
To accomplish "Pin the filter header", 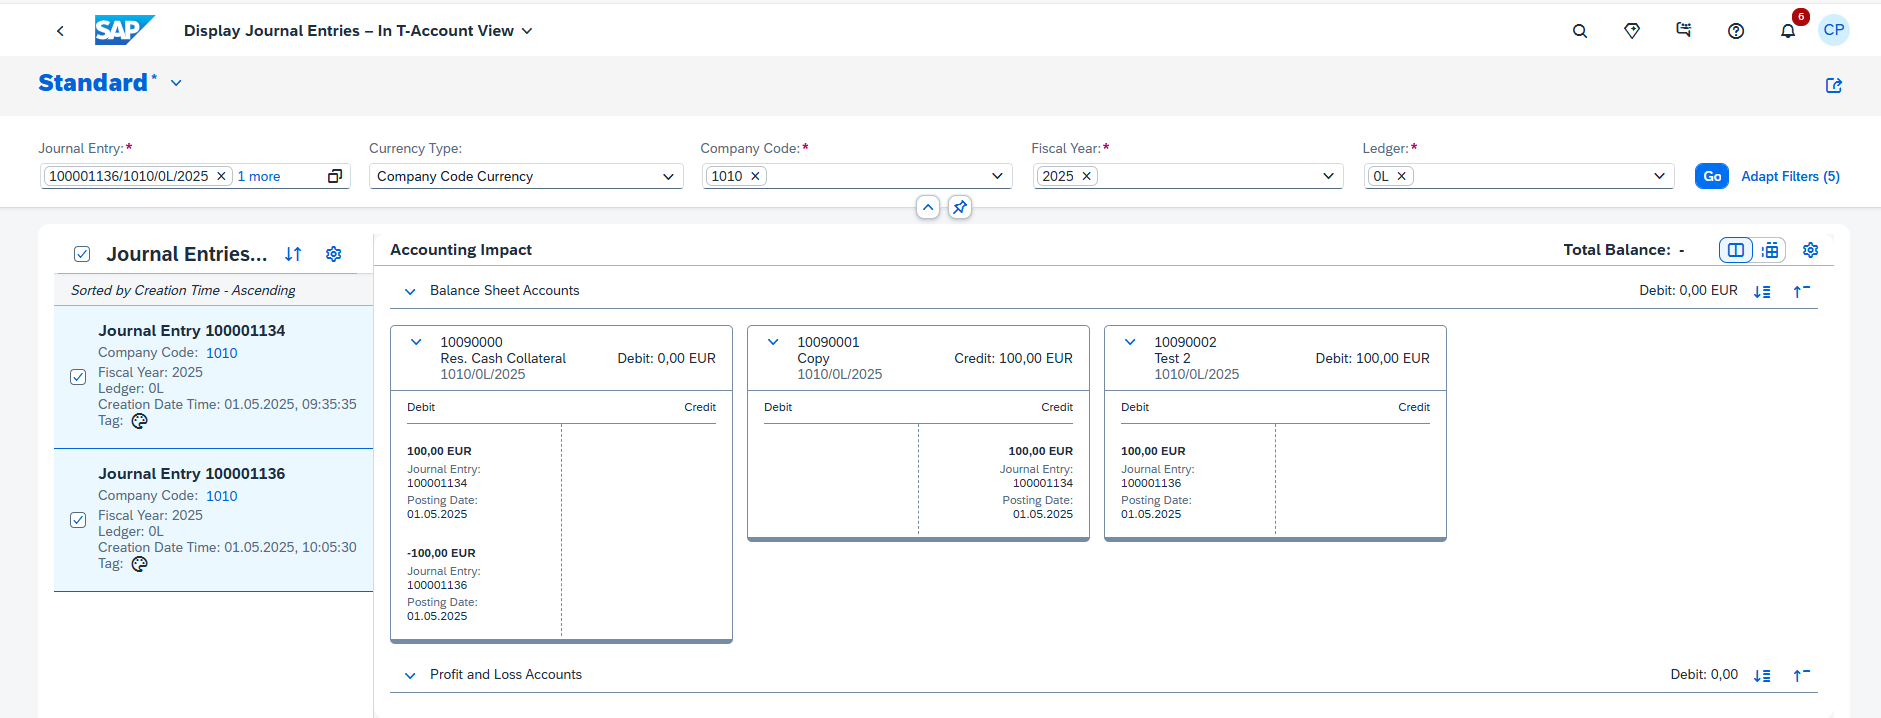I will (x=960, y=207).
